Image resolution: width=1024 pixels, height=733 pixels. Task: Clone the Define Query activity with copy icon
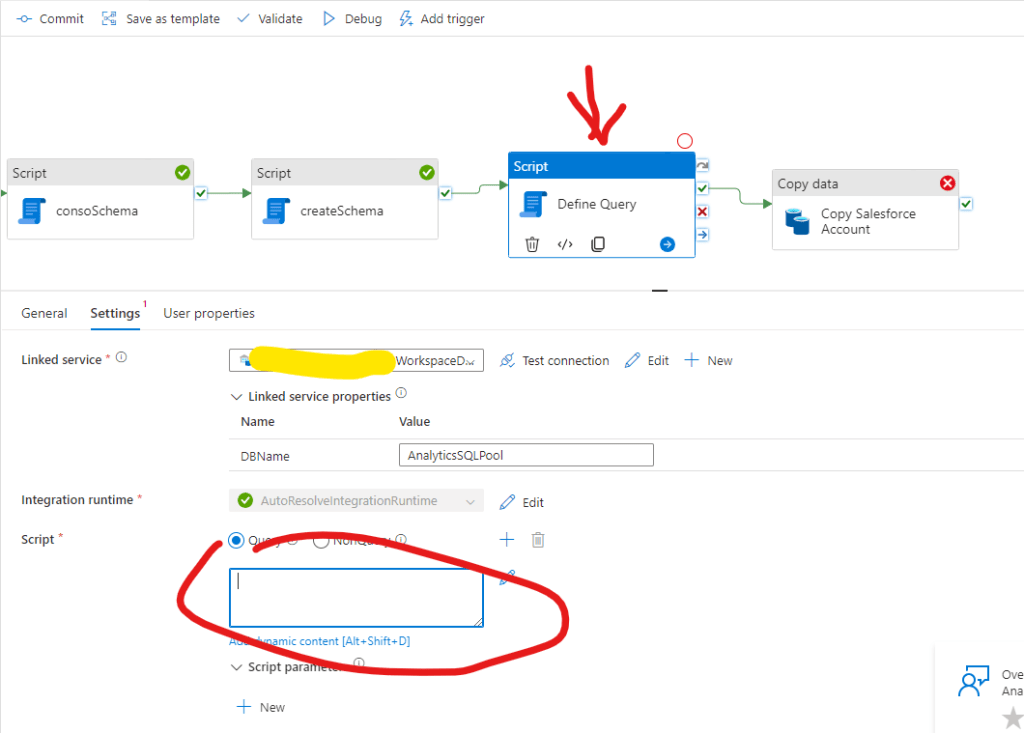pos(598,244)
